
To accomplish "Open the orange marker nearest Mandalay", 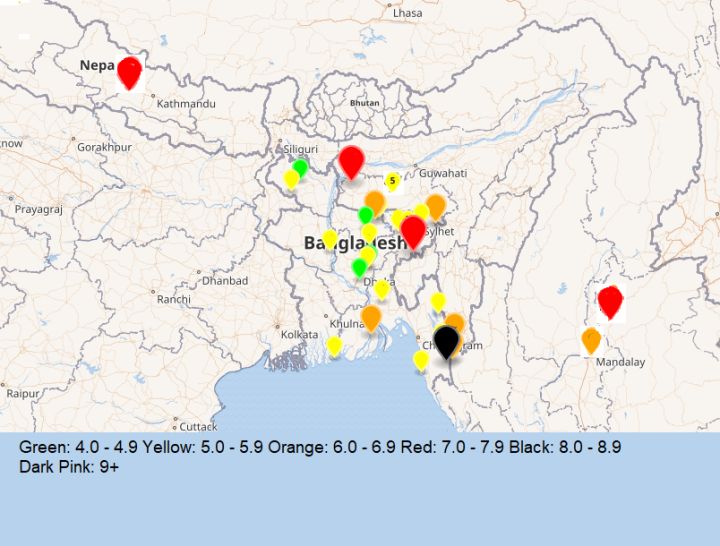I will point(591,341).
